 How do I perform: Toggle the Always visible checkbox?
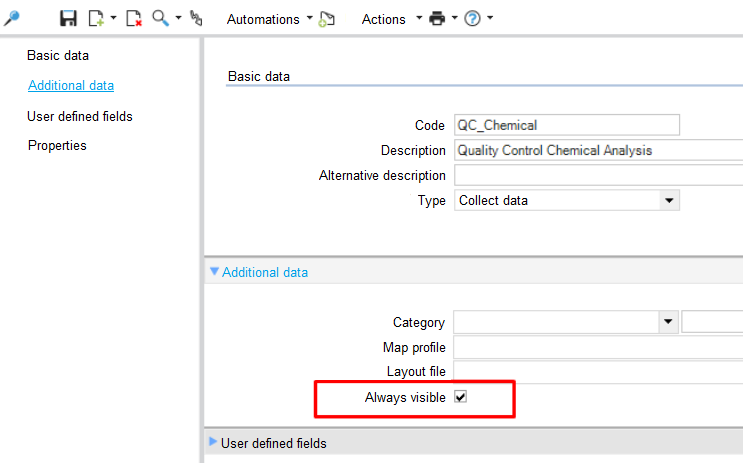click(461, 397)
